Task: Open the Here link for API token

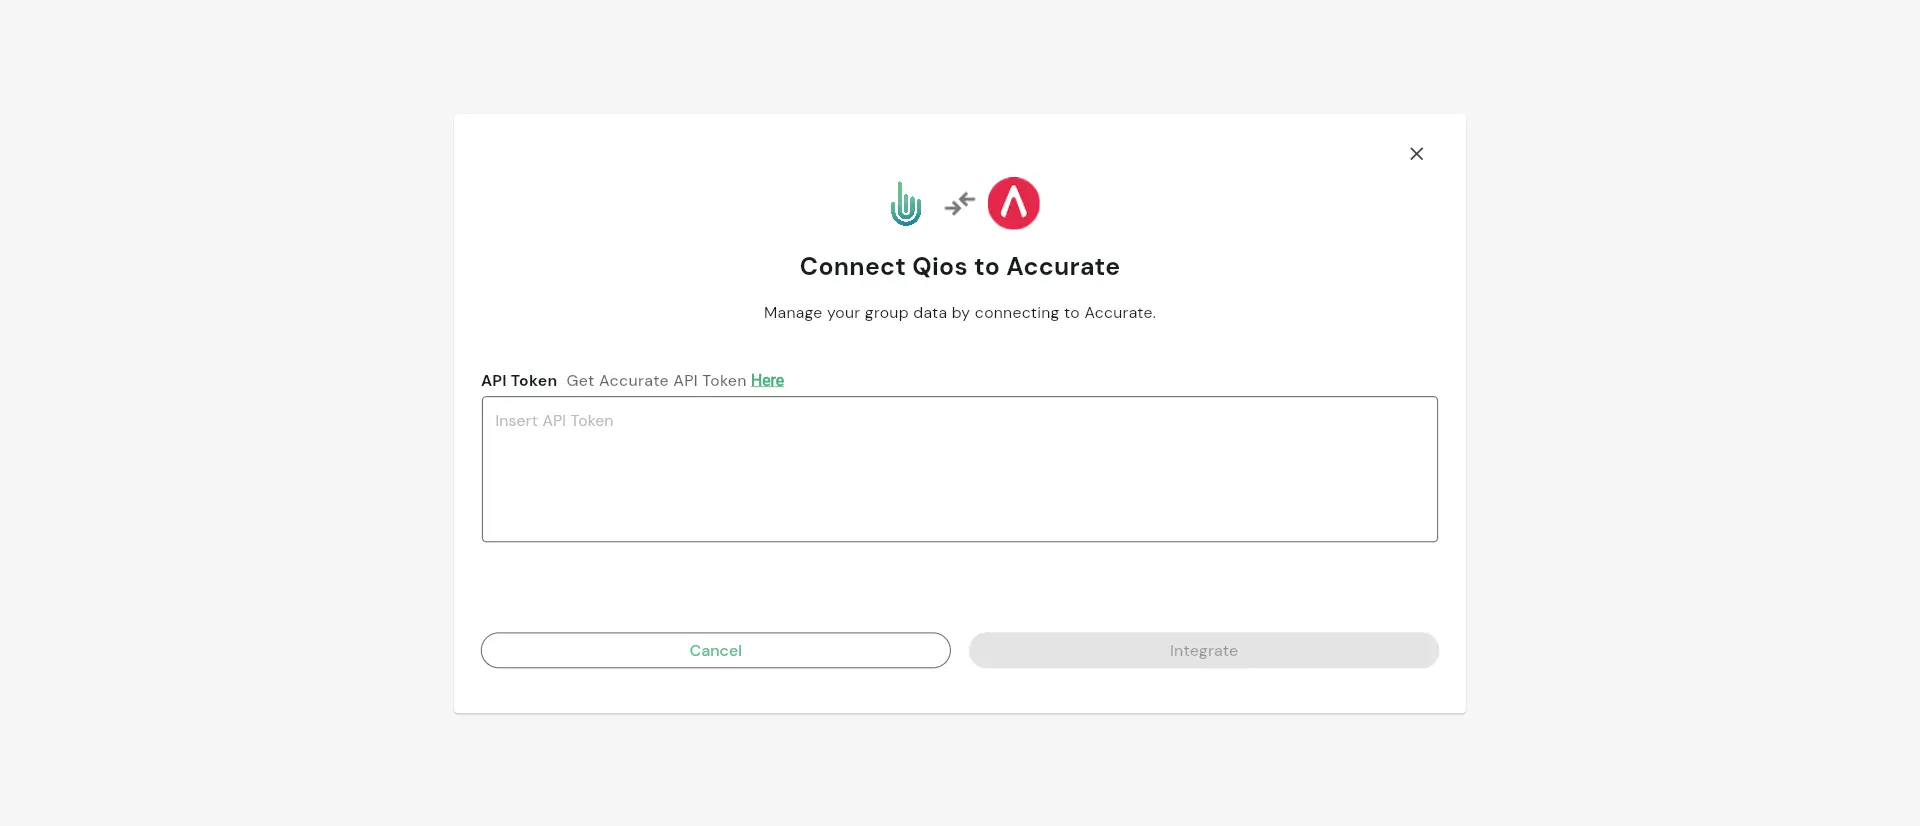Action: pyautogui.click(x=767, y=380)
